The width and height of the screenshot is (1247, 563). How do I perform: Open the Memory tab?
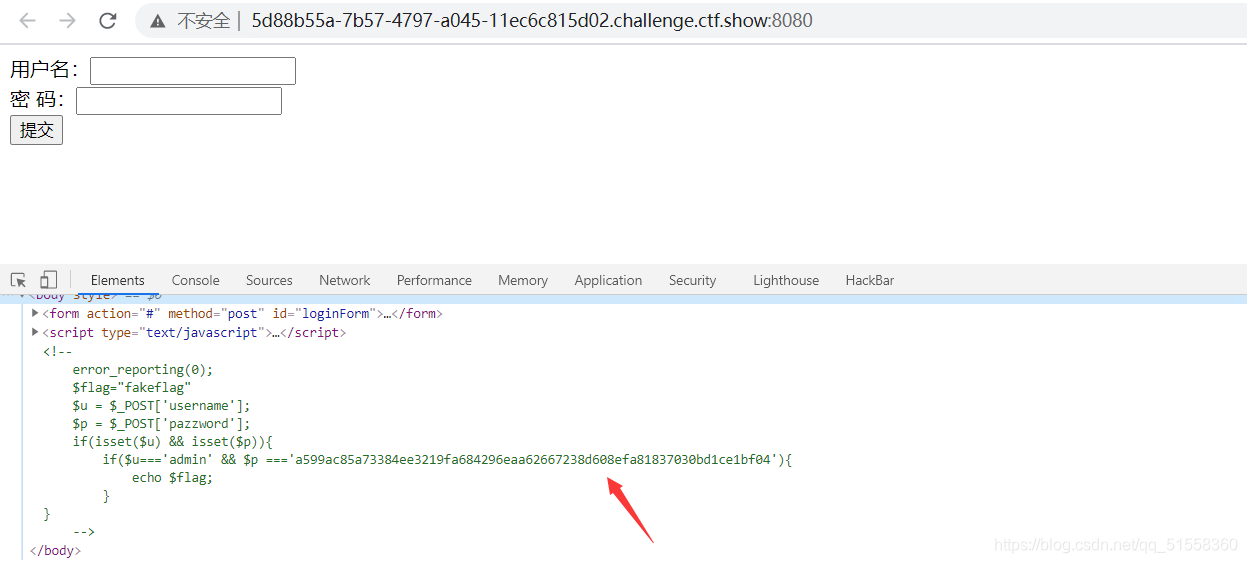523,280
